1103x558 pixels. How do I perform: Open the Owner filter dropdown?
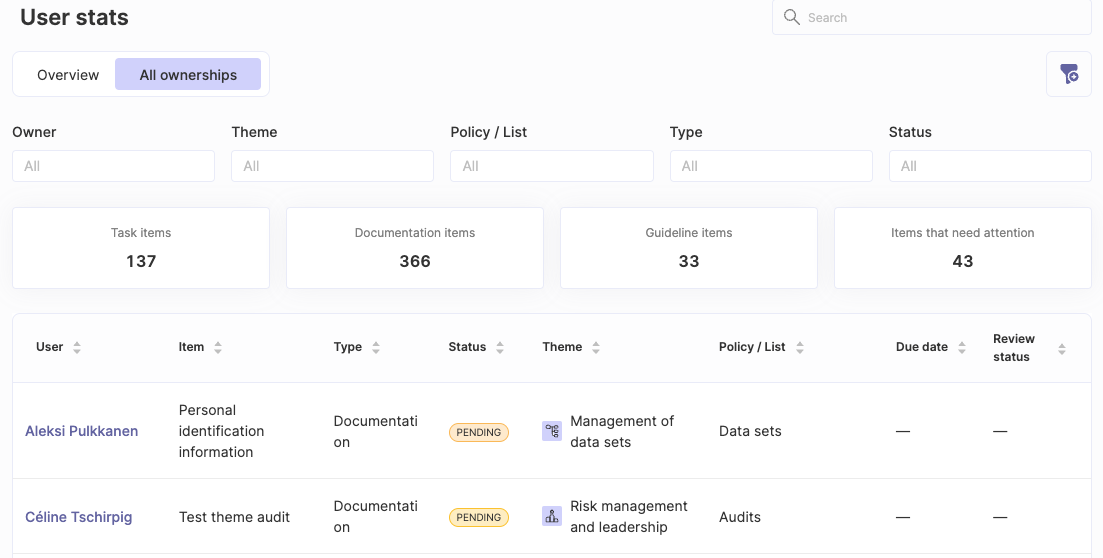pos(113,166)
